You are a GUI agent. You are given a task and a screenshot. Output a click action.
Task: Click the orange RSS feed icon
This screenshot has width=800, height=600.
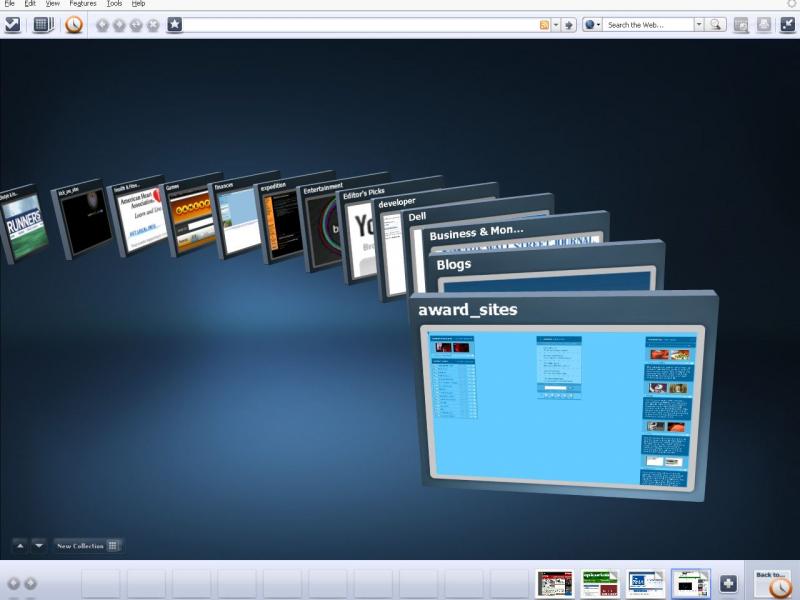[x=544, y=25]
